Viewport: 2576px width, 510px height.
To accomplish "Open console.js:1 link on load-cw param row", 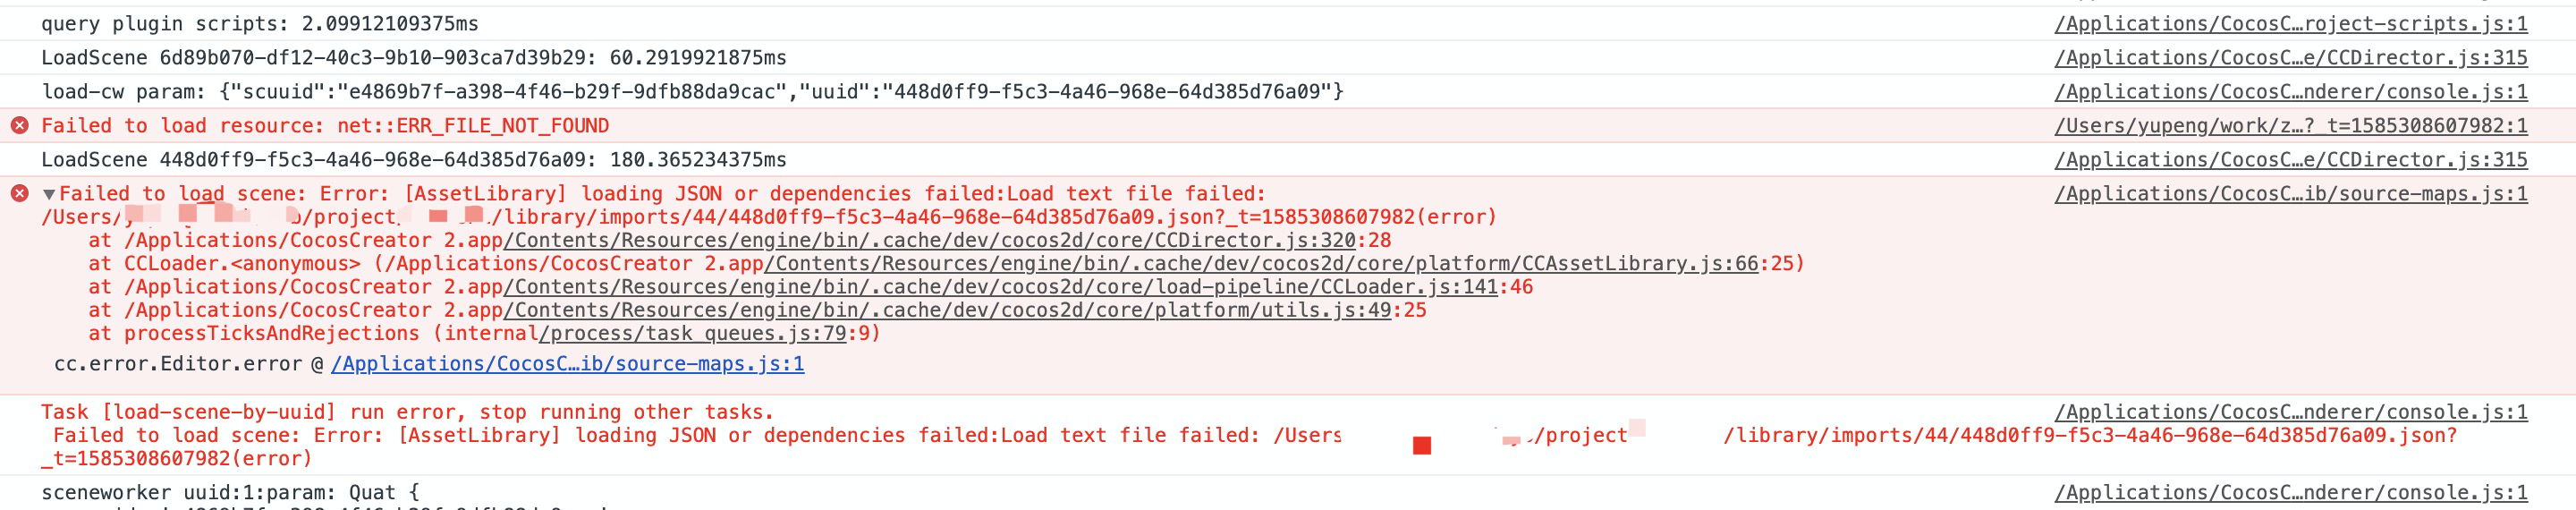I will [x=2290, y=91].
